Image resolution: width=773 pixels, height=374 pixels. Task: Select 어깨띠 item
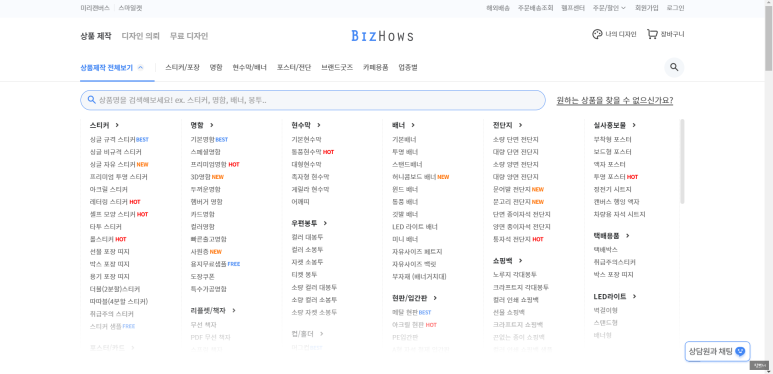300,202
